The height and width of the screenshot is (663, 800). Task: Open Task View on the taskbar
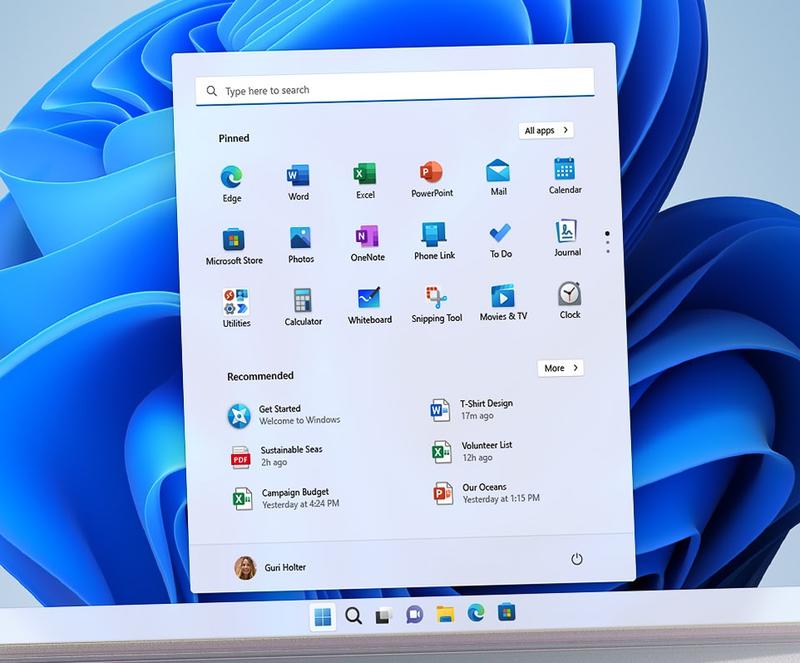click(x=384, y=616)
